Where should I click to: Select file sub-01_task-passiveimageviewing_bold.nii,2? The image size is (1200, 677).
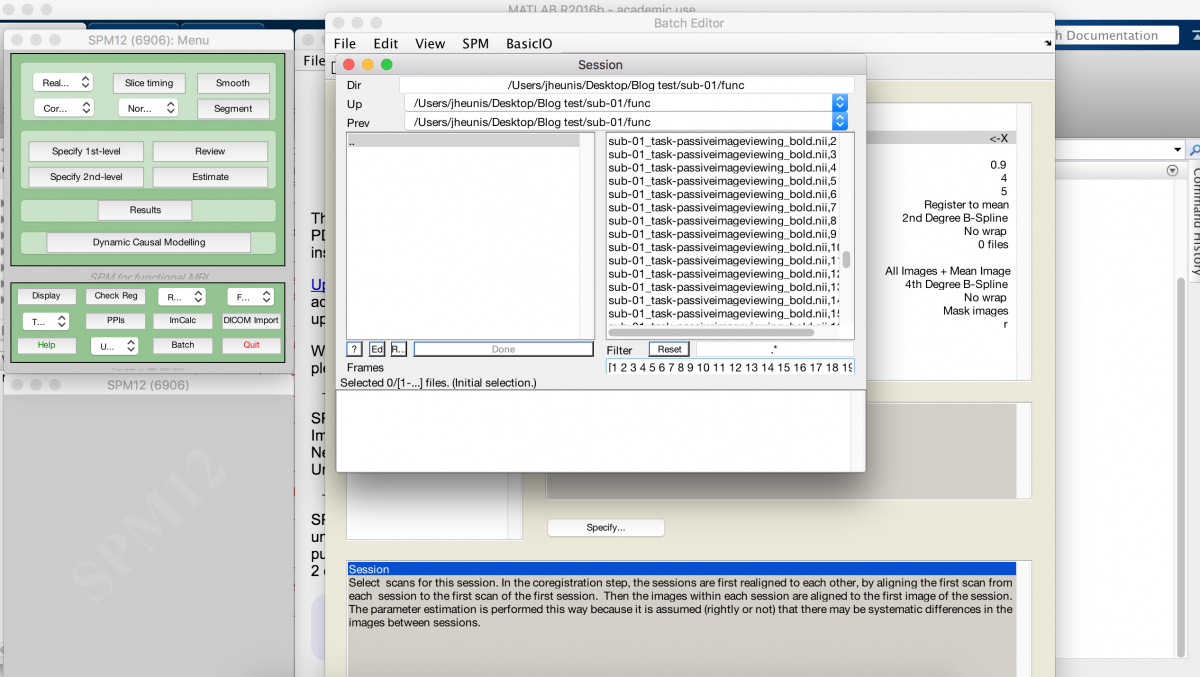(723, 141)
